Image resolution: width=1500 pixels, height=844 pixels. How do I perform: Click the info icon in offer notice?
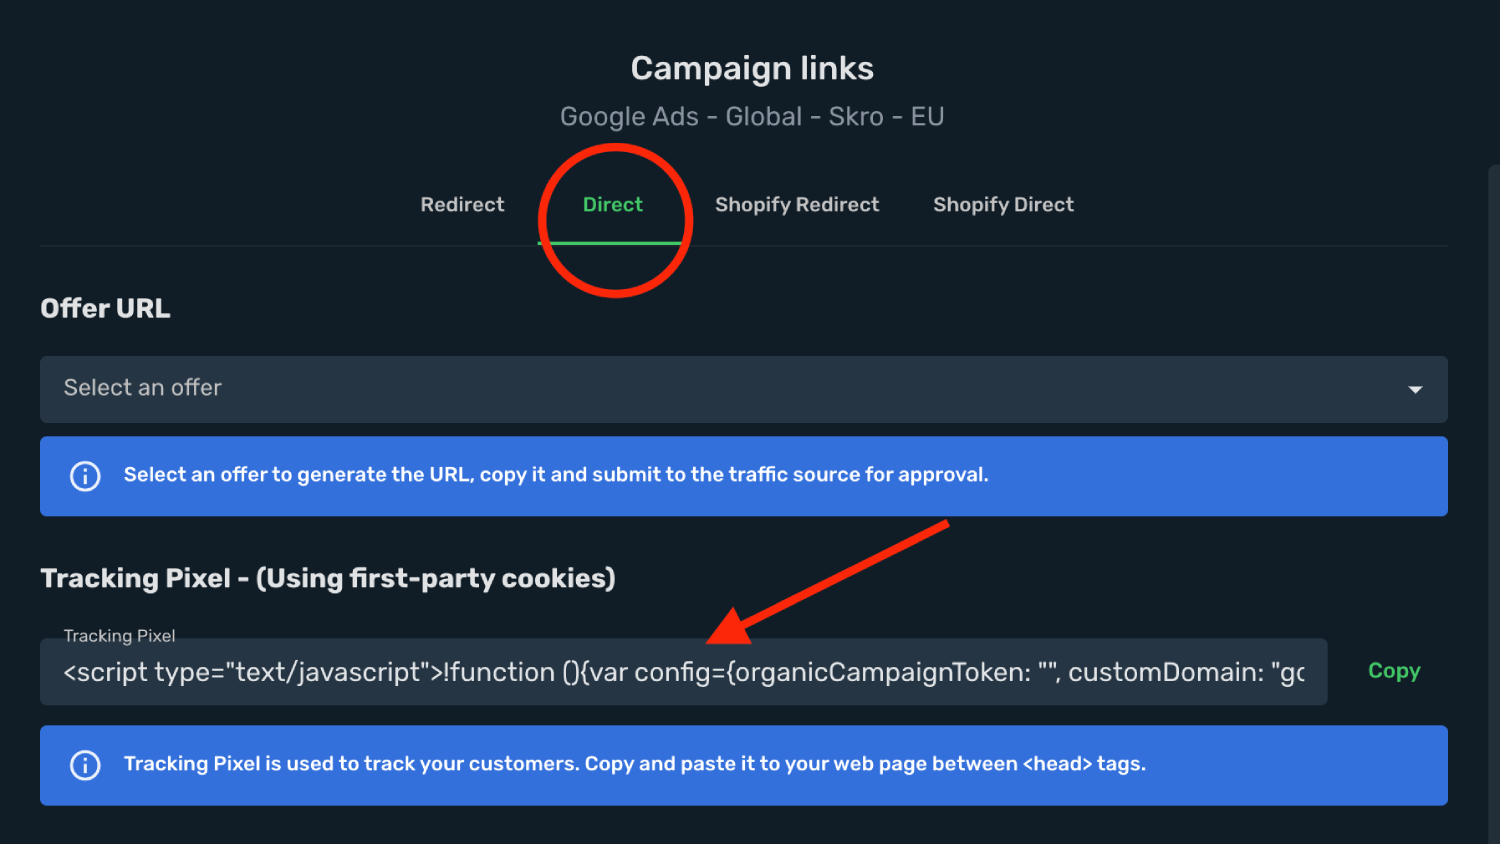85,476
